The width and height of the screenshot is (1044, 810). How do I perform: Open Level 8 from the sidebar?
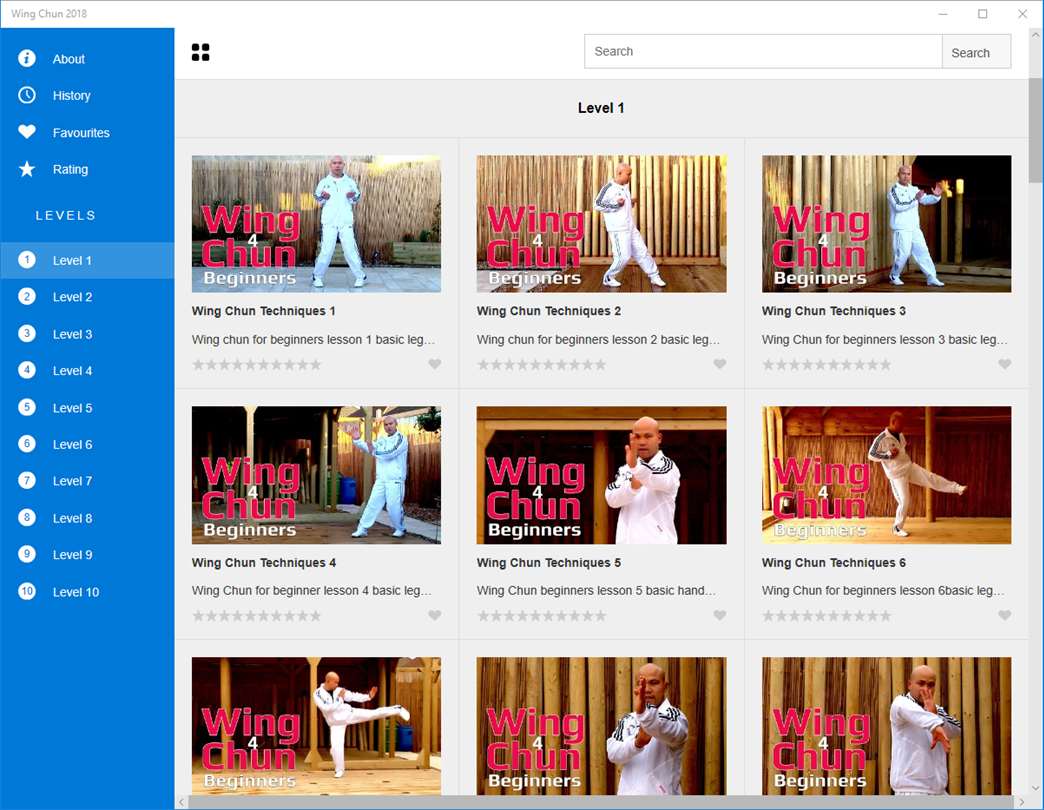(x=87, y=518)
